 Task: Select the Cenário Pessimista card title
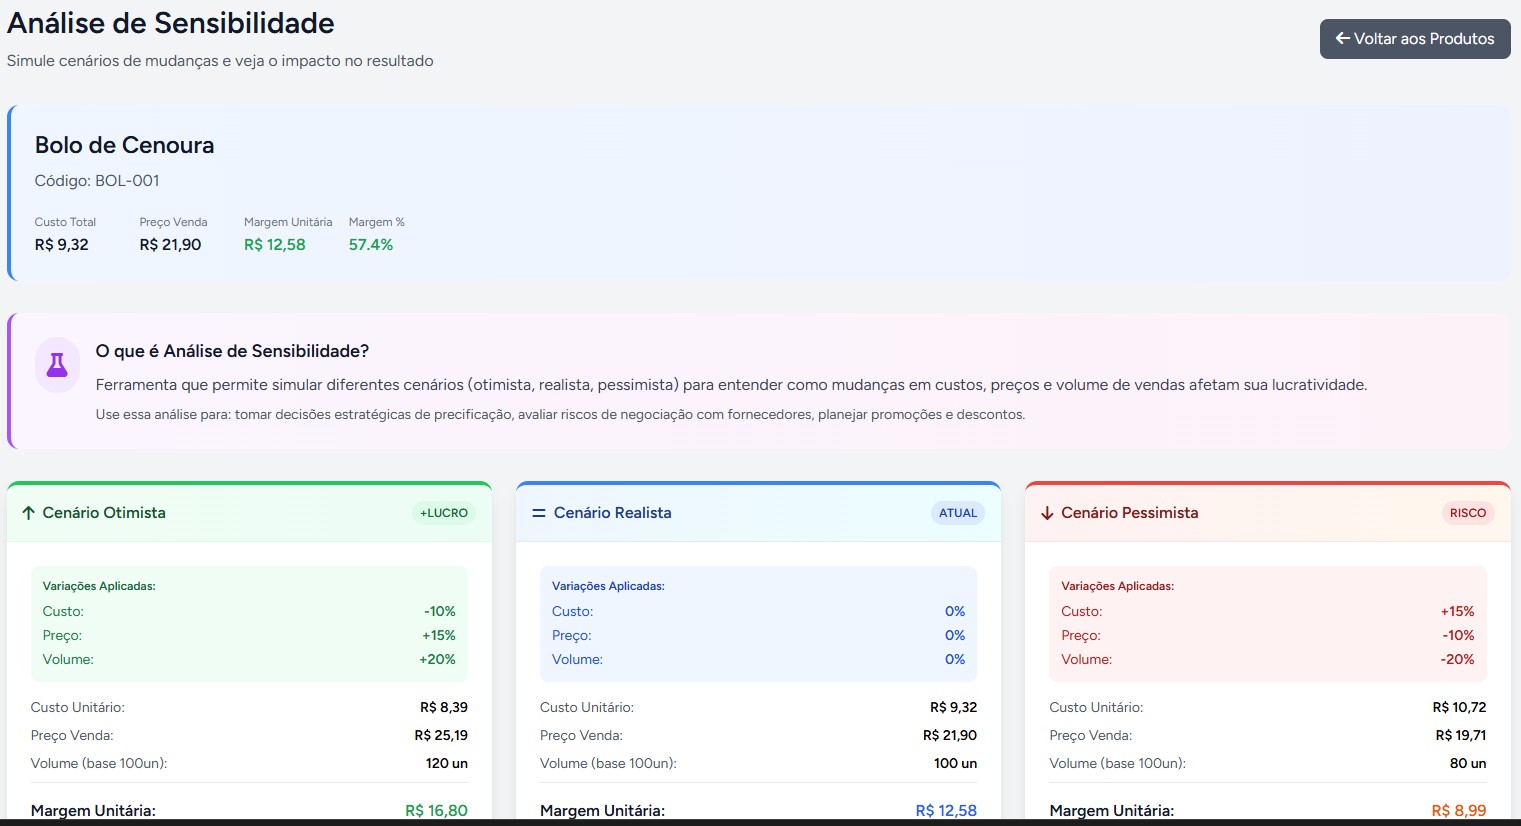pos(1129,513)
